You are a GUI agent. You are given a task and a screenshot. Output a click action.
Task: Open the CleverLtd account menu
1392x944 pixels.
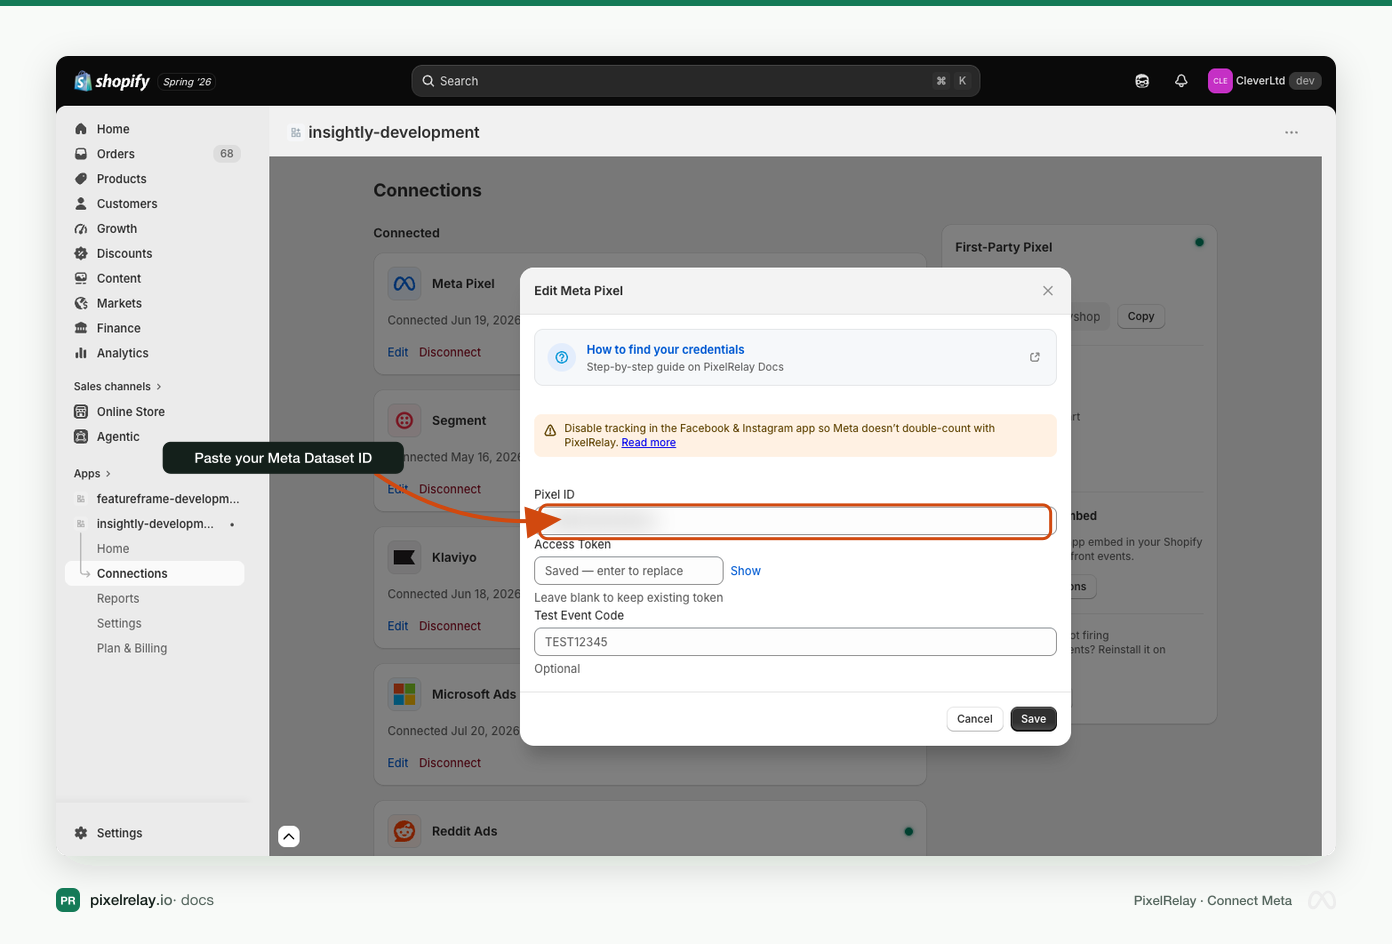click(1265, 81)
